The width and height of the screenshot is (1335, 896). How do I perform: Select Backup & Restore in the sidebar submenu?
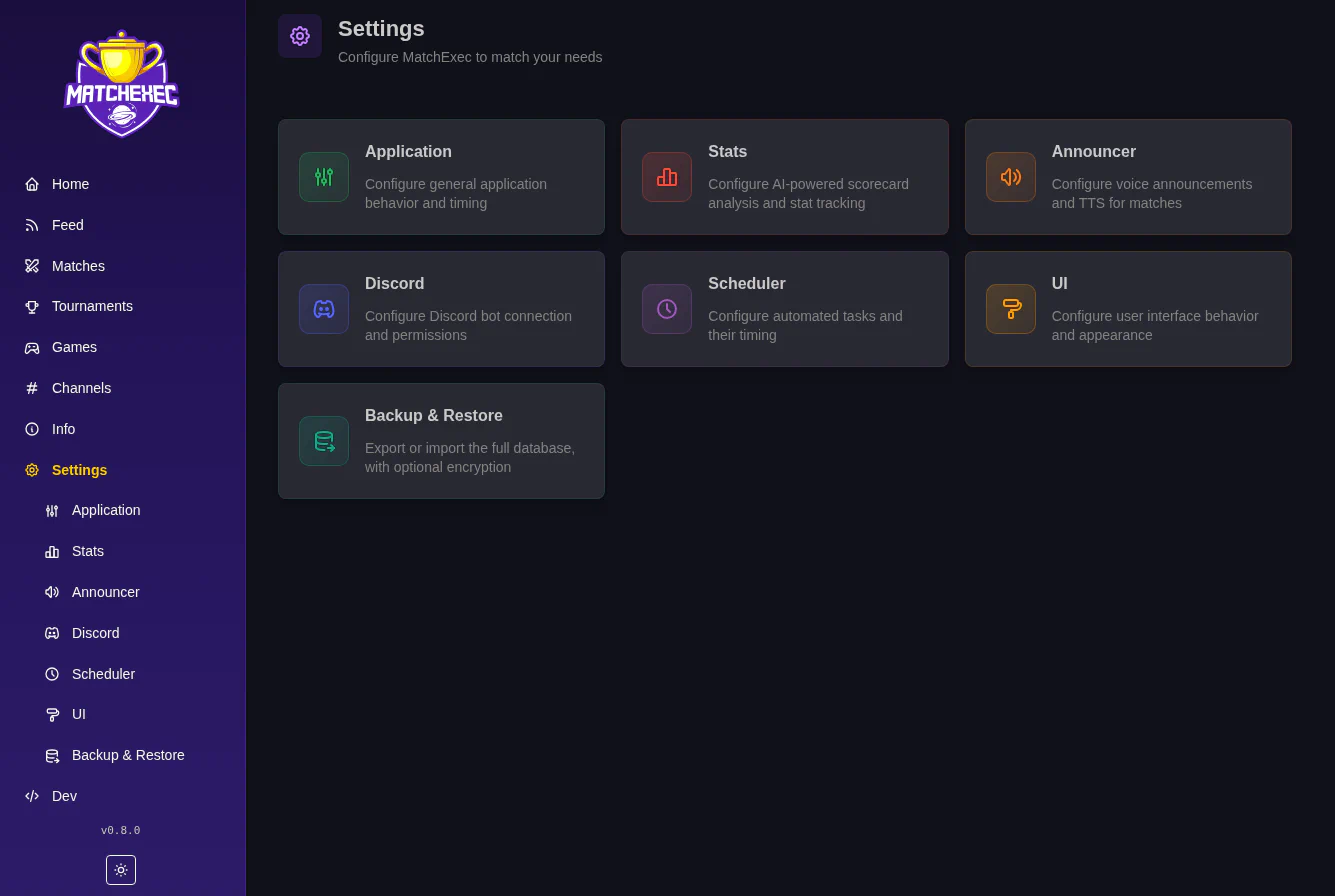tap(128, 755)
